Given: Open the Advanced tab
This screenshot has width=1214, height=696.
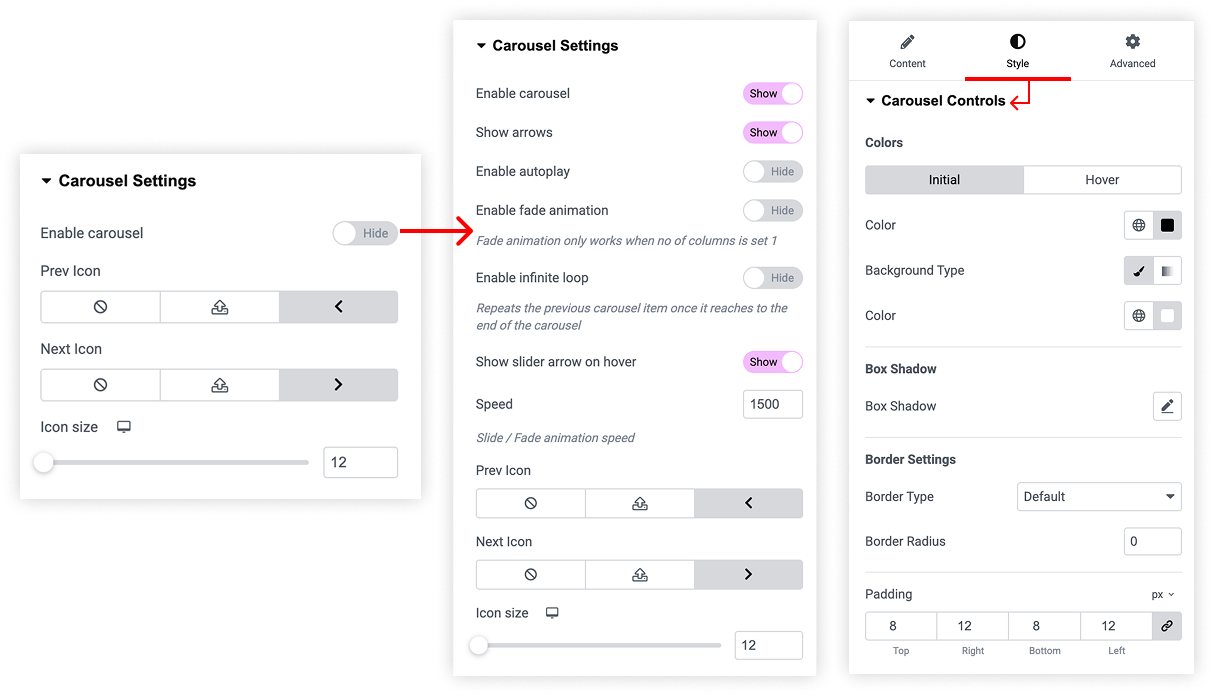Looking at the screenshot, I should coord(1132,51).
